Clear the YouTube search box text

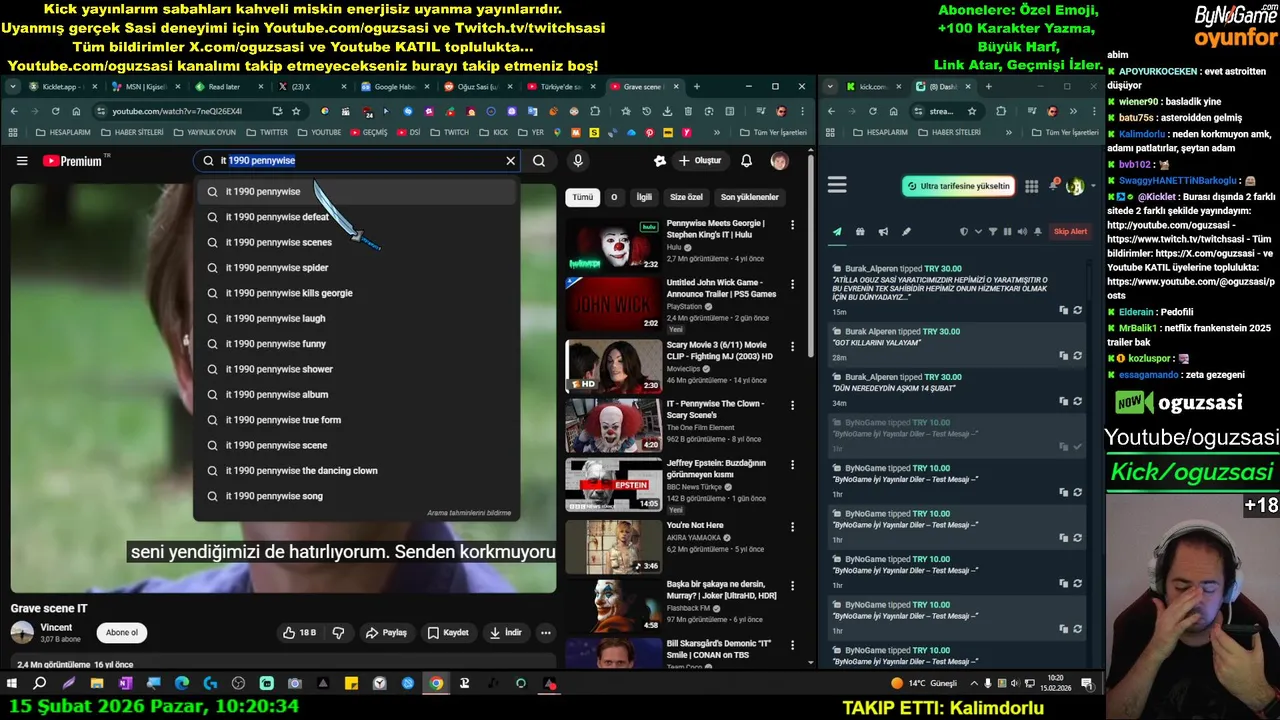tap(510, 161)
